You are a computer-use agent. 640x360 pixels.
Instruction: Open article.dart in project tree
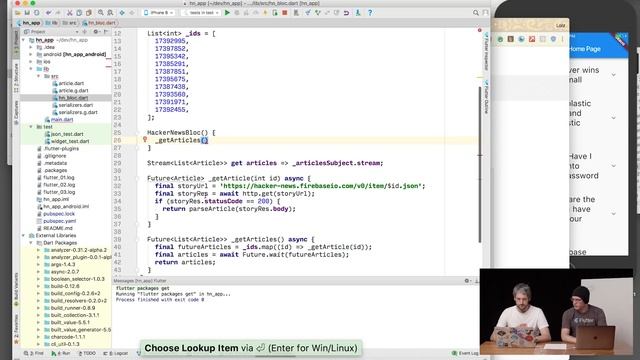(x=71, y=83)
